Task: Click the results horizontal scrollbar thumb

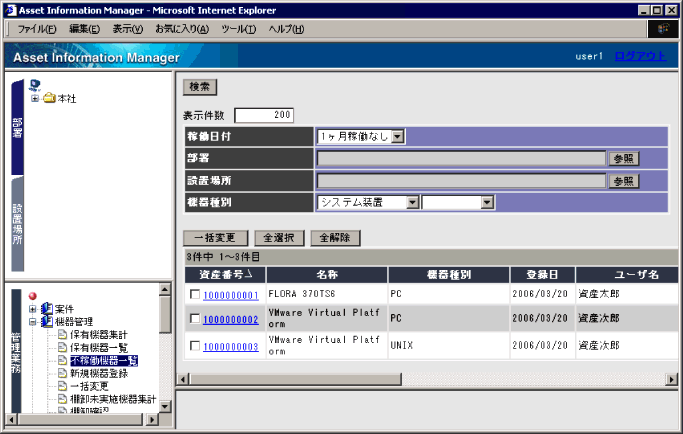Action: pyautogui.click(x=295, y=380)
